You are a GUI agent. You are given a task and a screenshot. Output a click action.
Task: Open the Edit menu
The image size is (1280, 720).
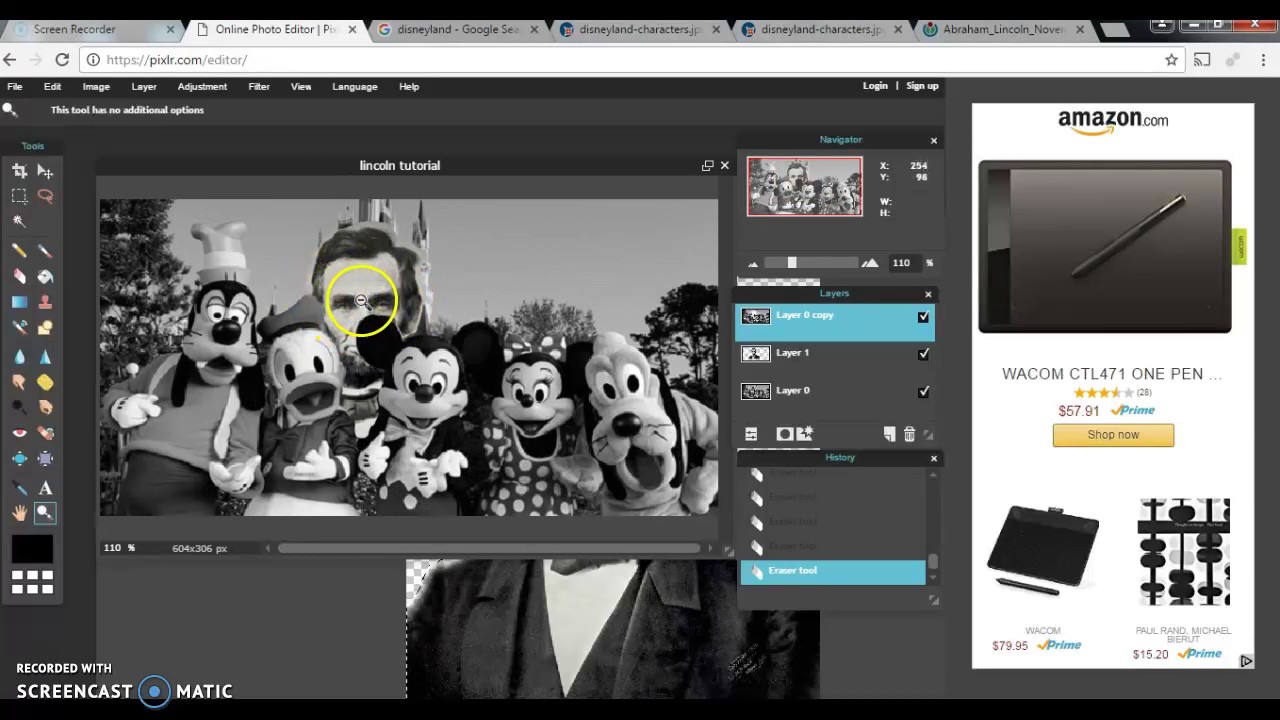pyautogui.click(x=52, y=87)
